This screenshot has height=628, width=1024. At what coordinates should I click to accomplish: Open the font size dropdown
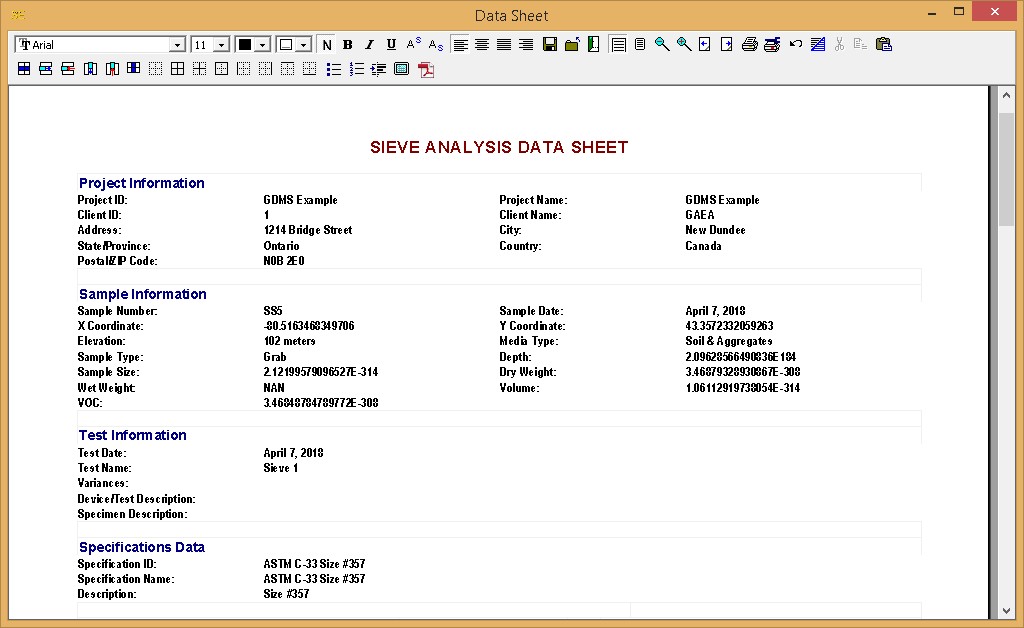click(221, 45)
